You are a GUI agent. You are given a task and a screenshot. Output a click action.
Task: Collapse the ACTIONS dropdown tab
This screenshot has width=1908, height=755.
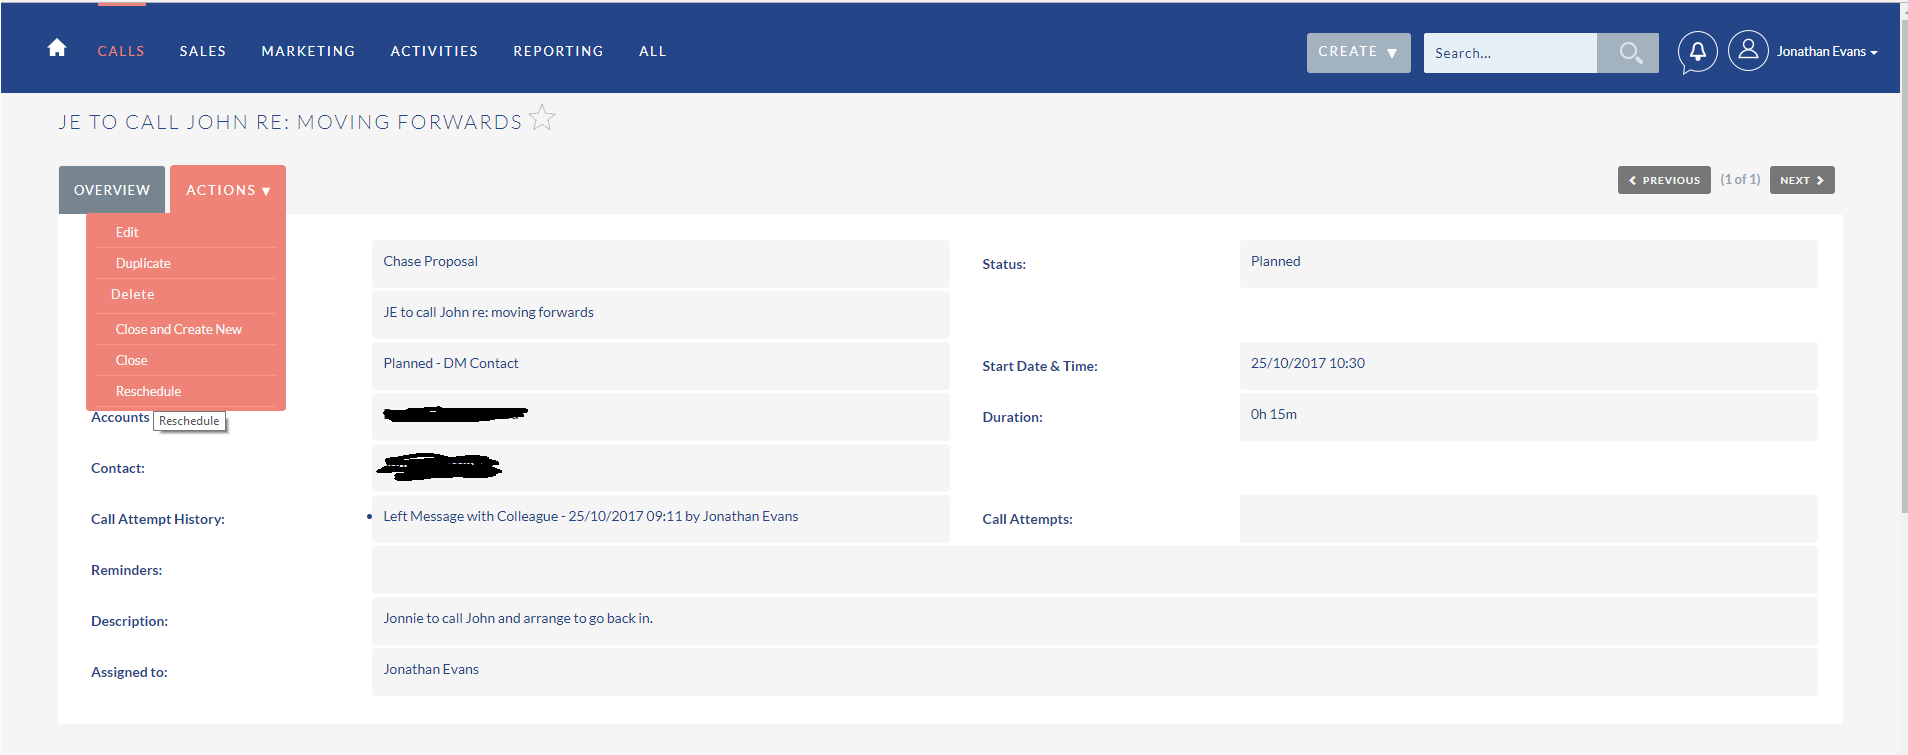(228, 190)
